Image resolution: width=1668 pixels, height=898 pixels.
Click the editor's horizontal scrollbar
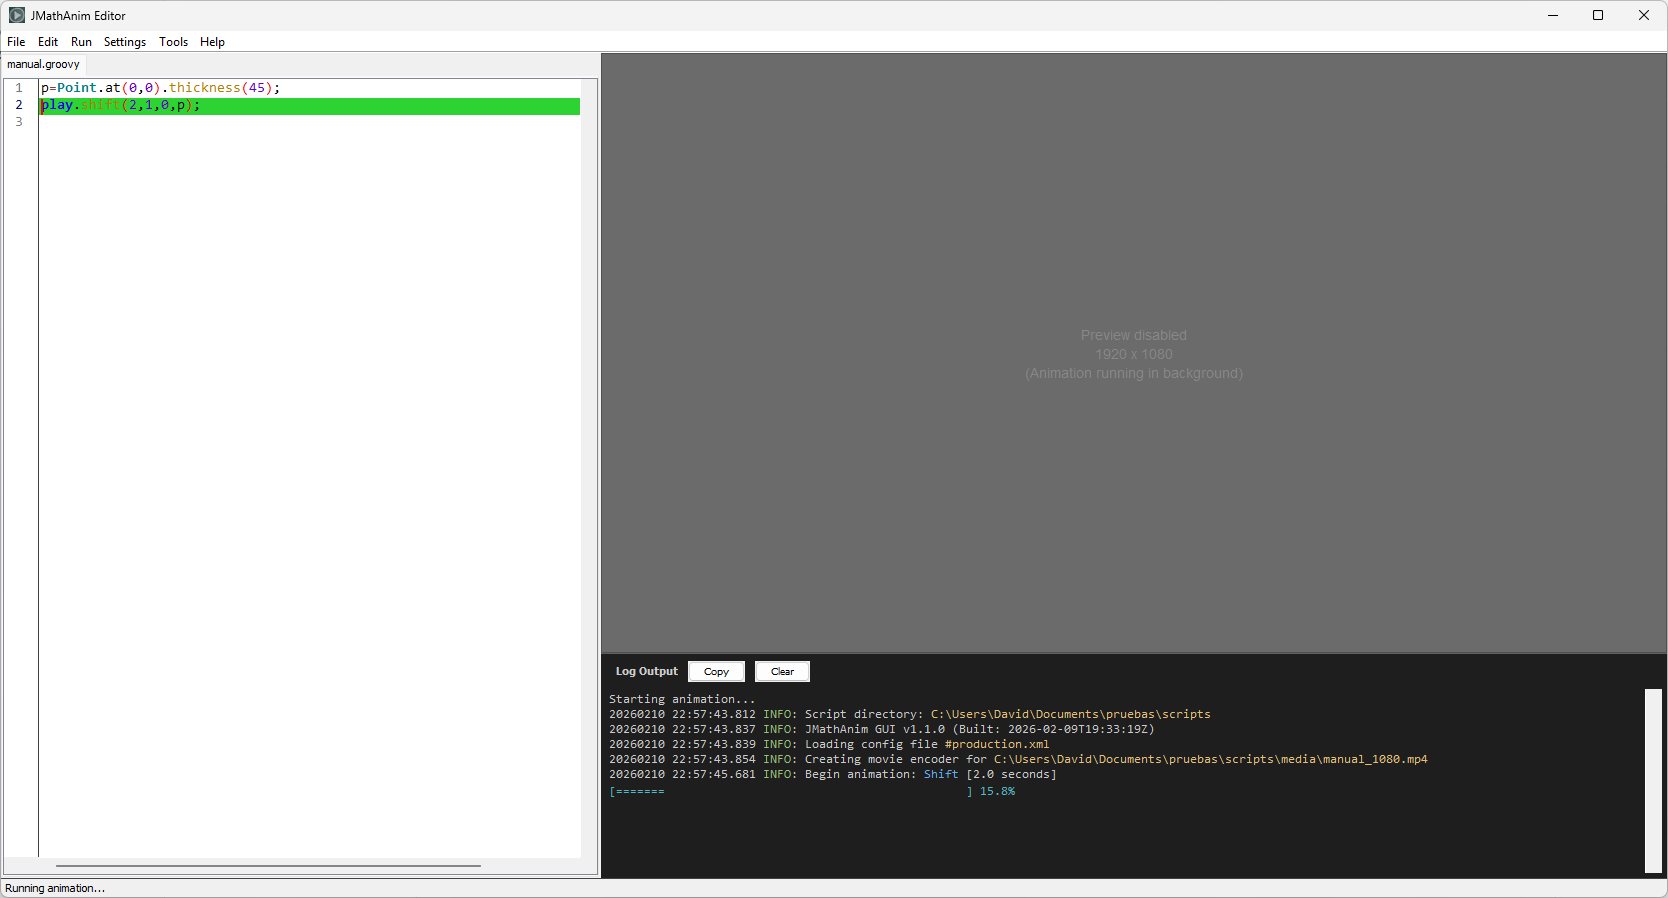point(268,866)
